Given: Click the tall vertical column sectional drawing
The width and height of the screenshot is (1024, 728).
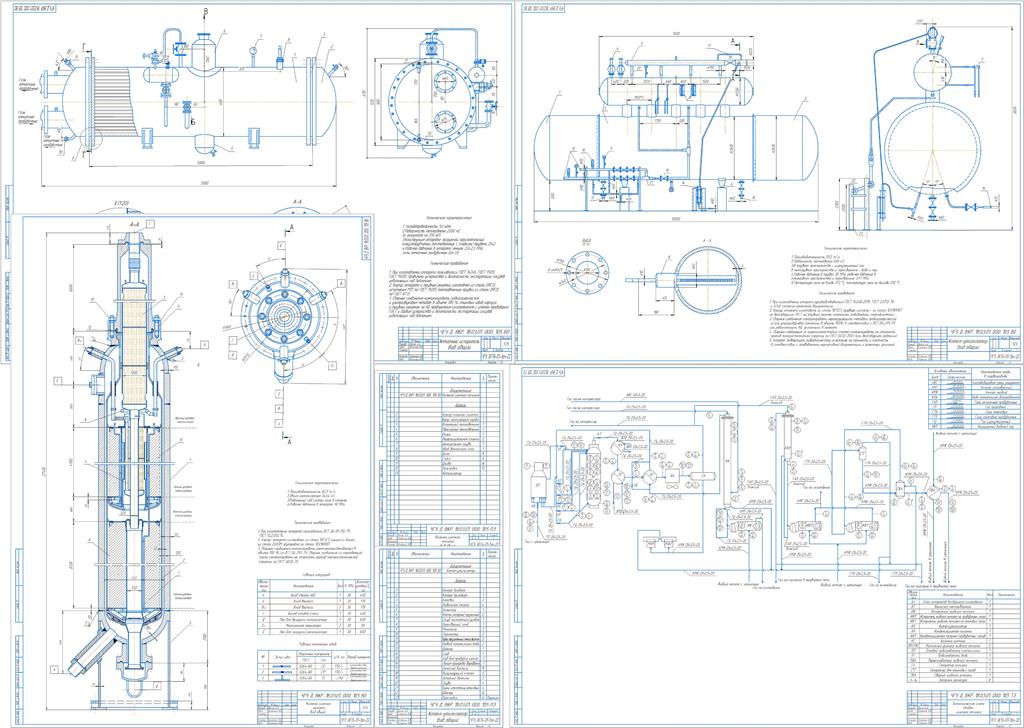Looking at the screenshot, I should click(x=126, y=470).
